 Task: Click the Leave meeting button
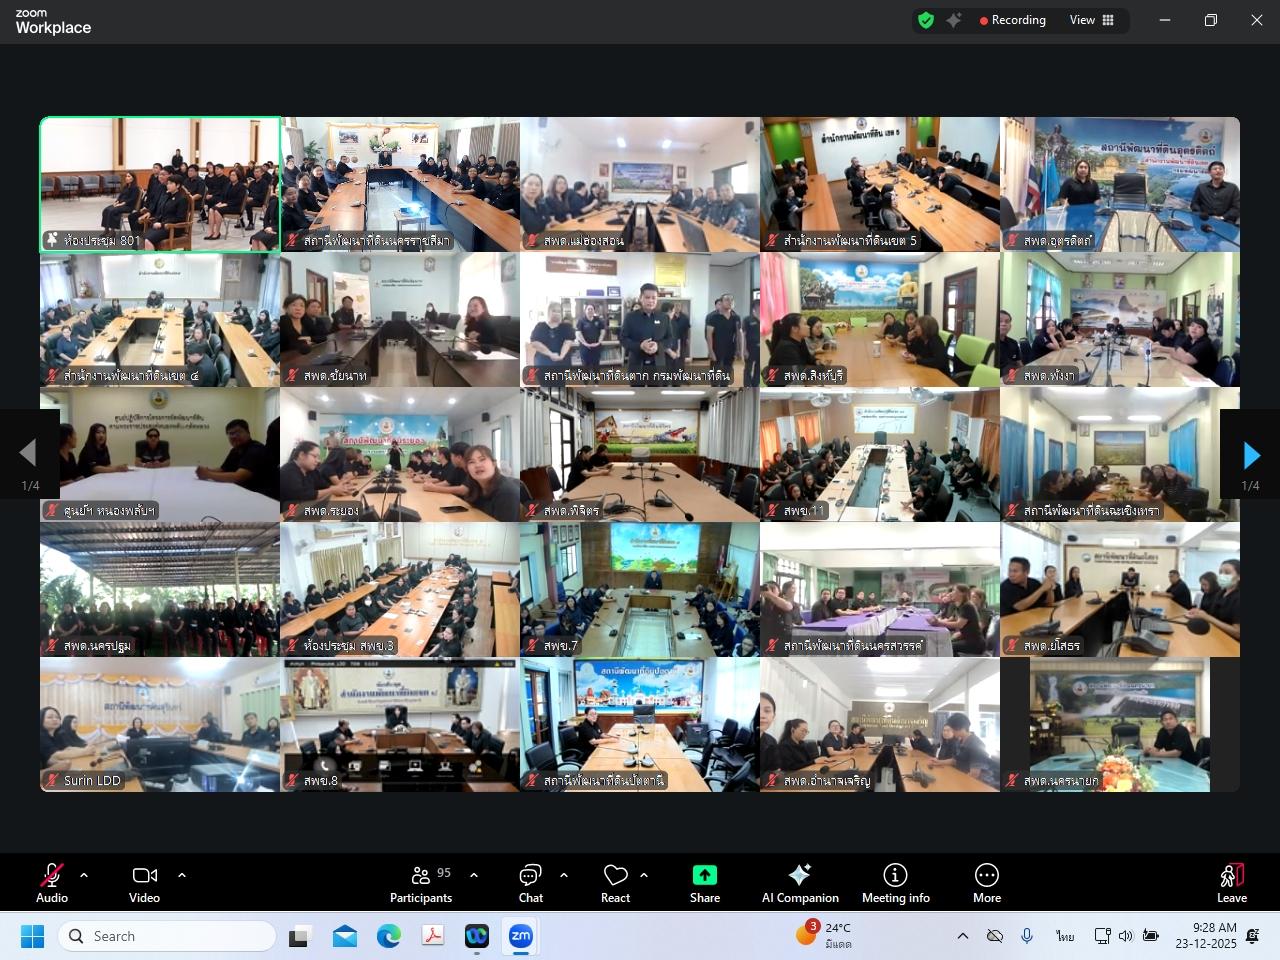click(x=1231, y=882)
